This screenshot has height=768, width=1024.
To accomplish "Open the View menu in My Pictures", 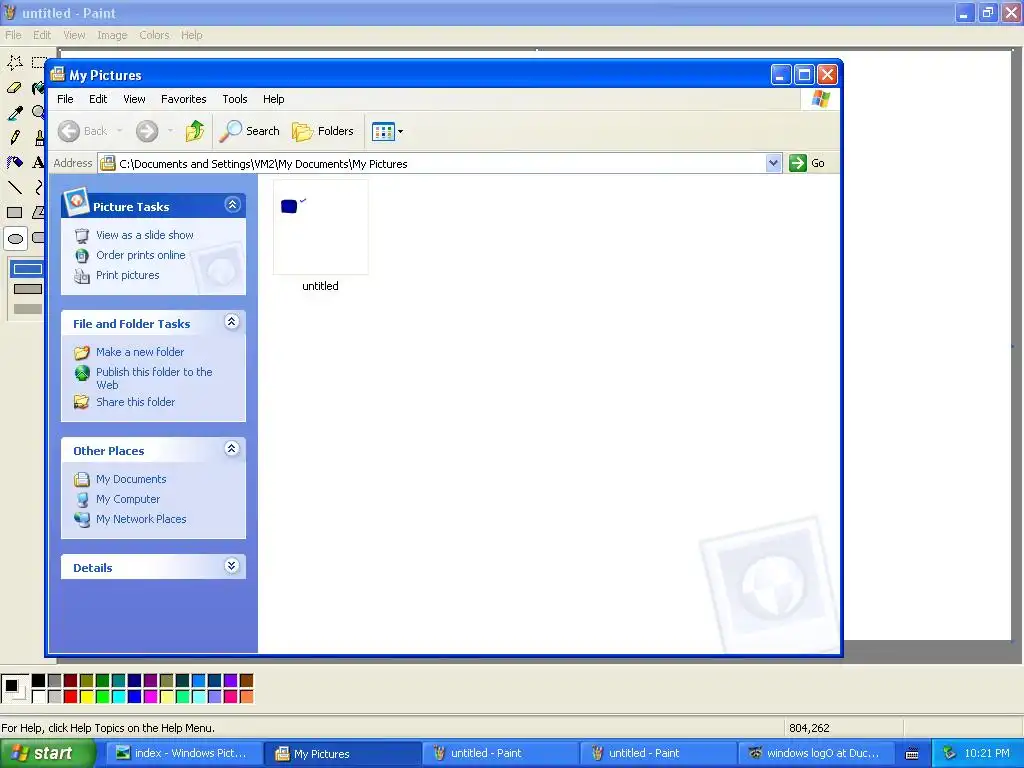I will tap(135, 99).
